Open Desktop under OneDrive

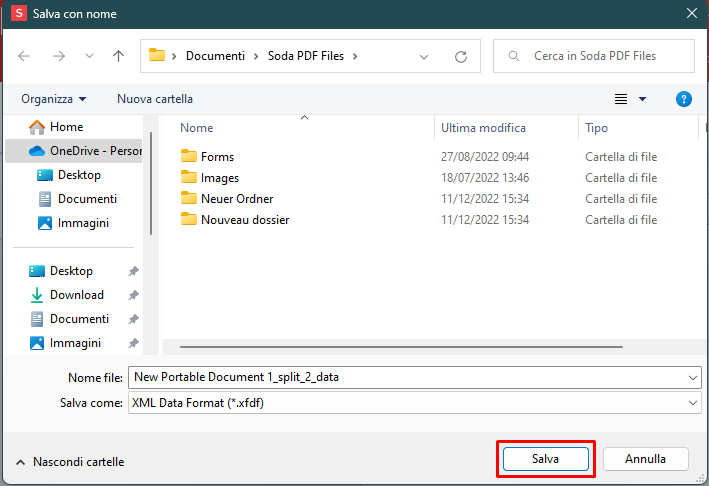[69, 175]
